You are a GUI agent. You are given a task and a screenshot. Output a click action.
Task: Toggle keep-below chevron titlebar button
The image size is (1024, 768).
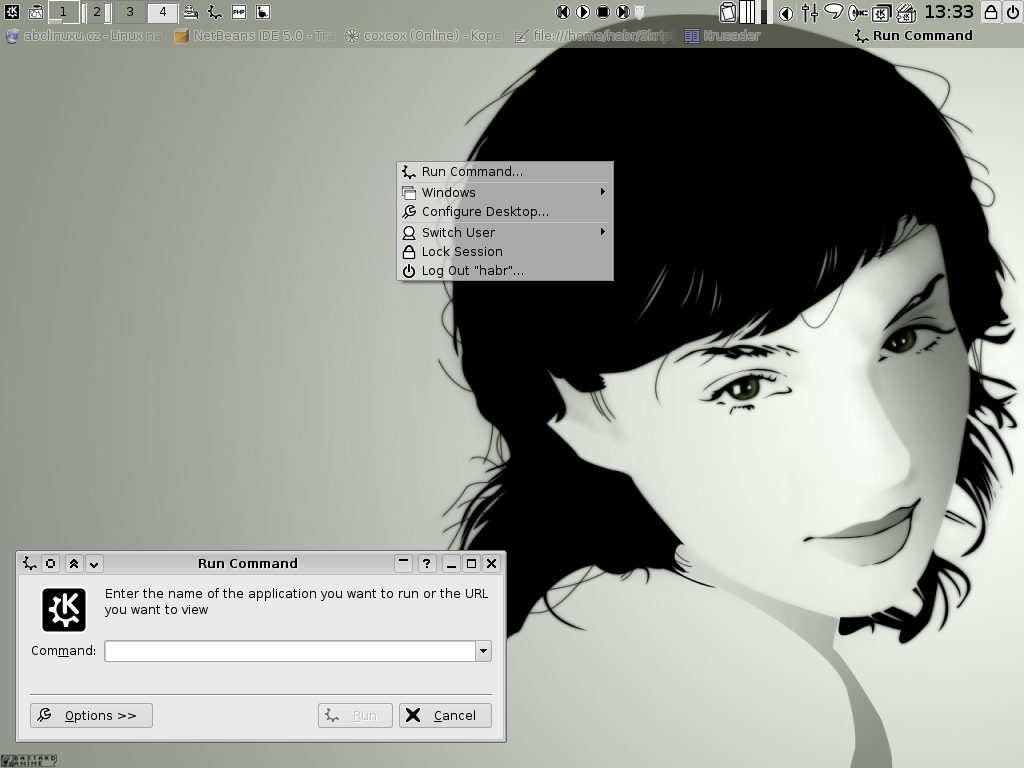[x=94, y=564]
